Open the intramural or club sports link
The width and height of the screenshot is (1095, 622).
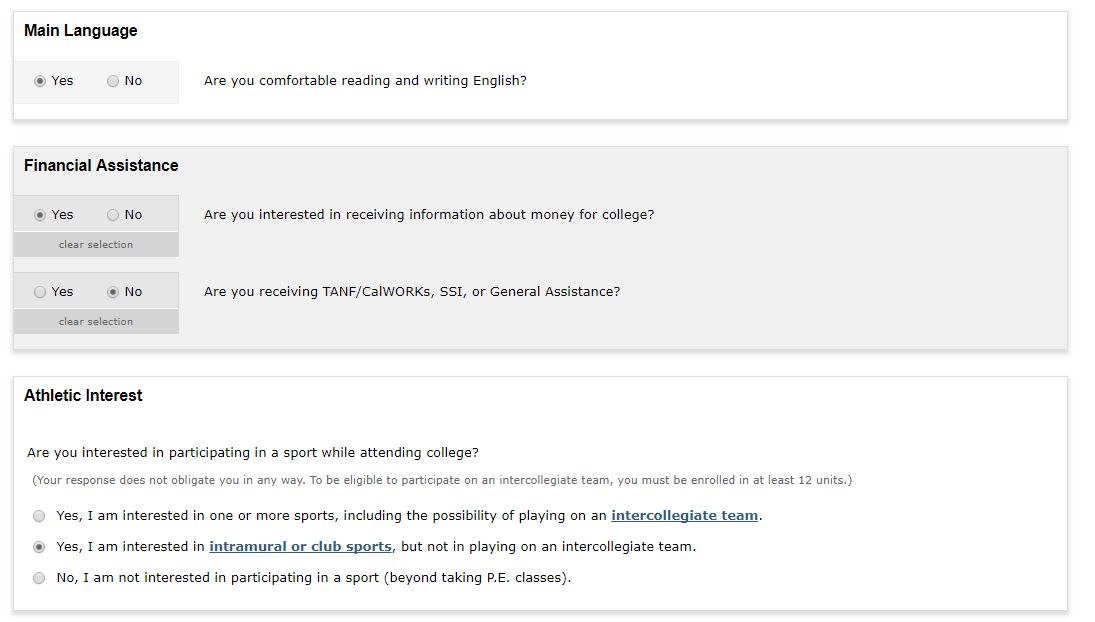[300, 547]
